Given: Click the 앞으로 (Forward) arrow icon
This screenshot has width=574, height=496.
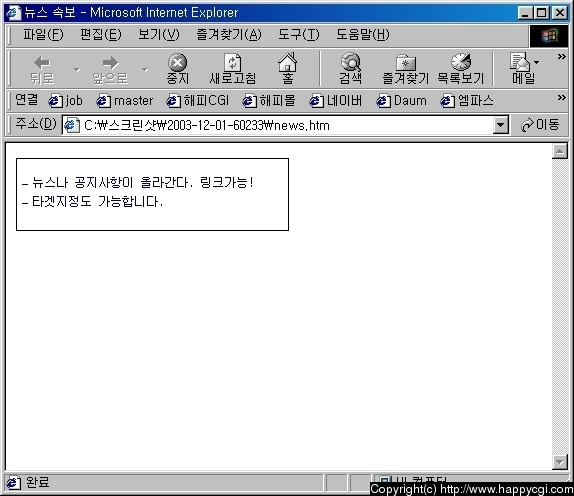Looking at the screenshot, I should (111, 63).
